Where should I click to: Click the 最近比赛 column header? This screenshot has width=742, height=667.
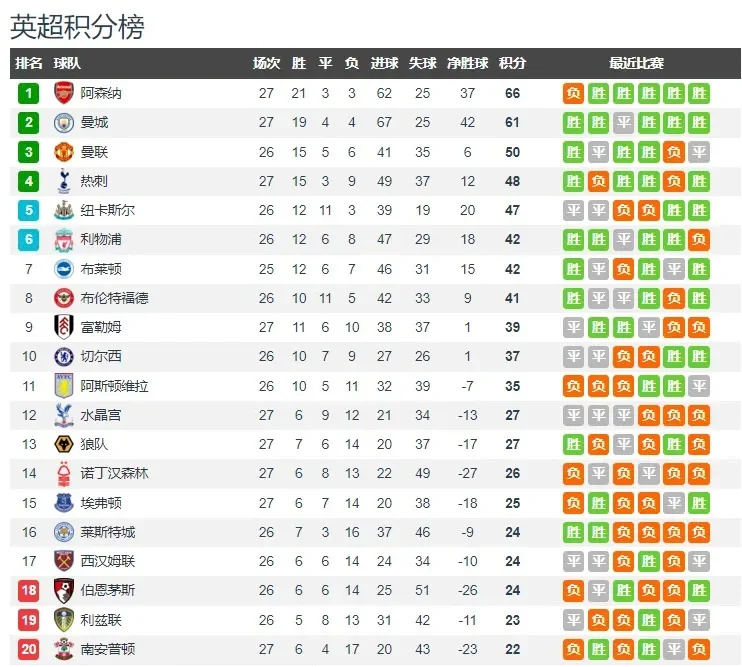pos(636,63)
